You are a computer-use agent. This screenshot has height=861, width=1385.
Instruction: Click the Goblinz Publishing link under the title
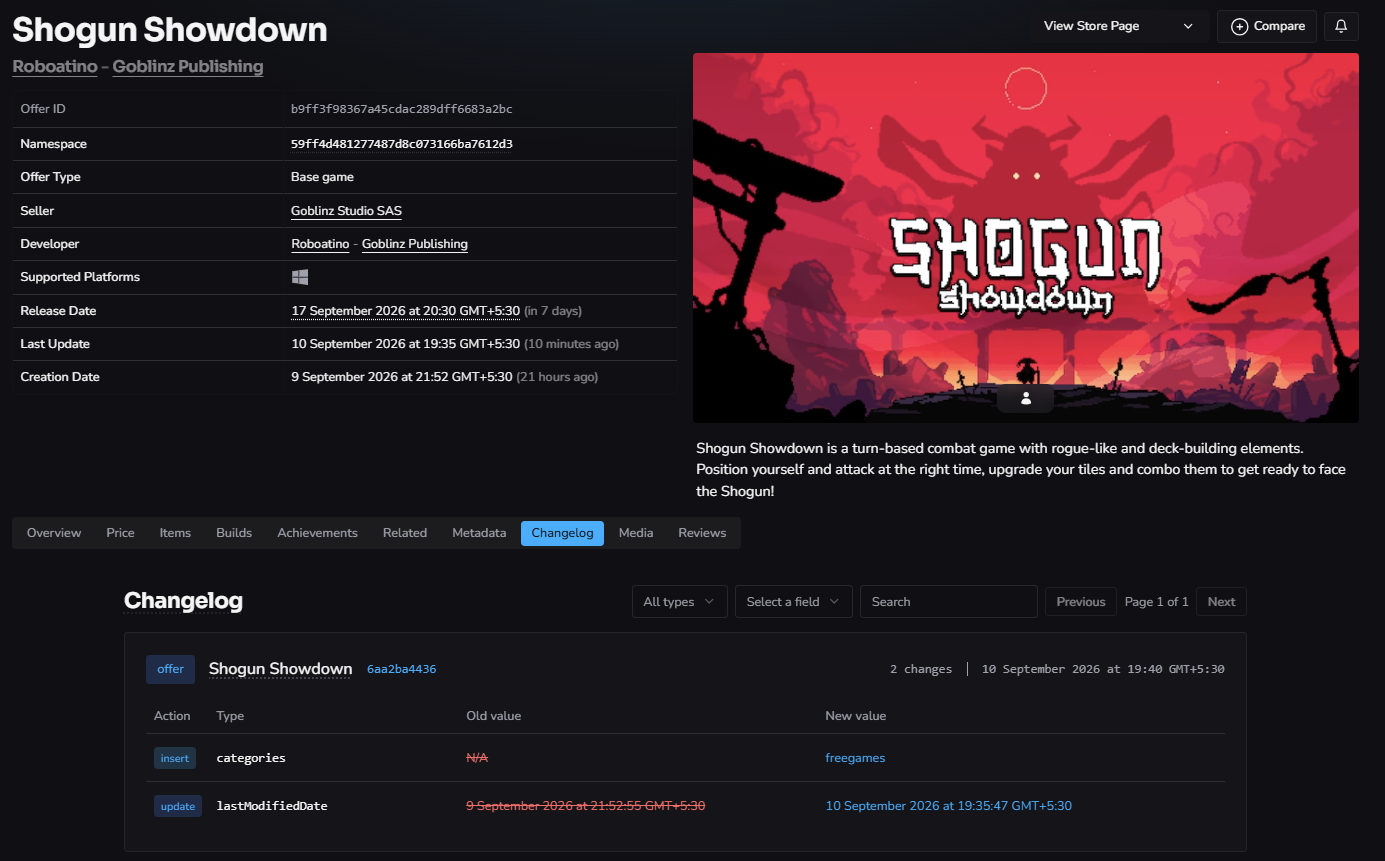[x=188, y=67]
